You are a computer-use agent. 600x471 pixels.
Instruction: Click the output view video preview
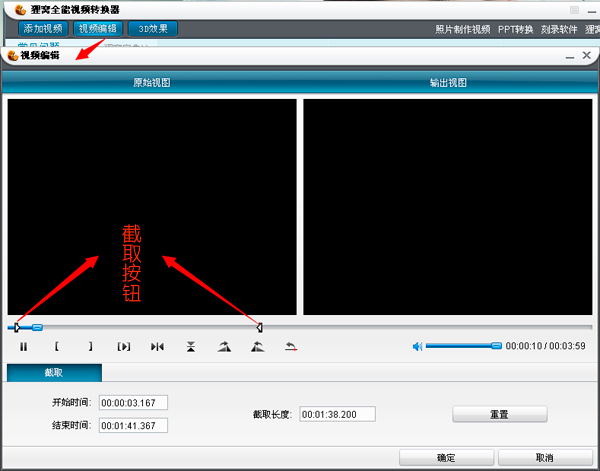(448, 207)
